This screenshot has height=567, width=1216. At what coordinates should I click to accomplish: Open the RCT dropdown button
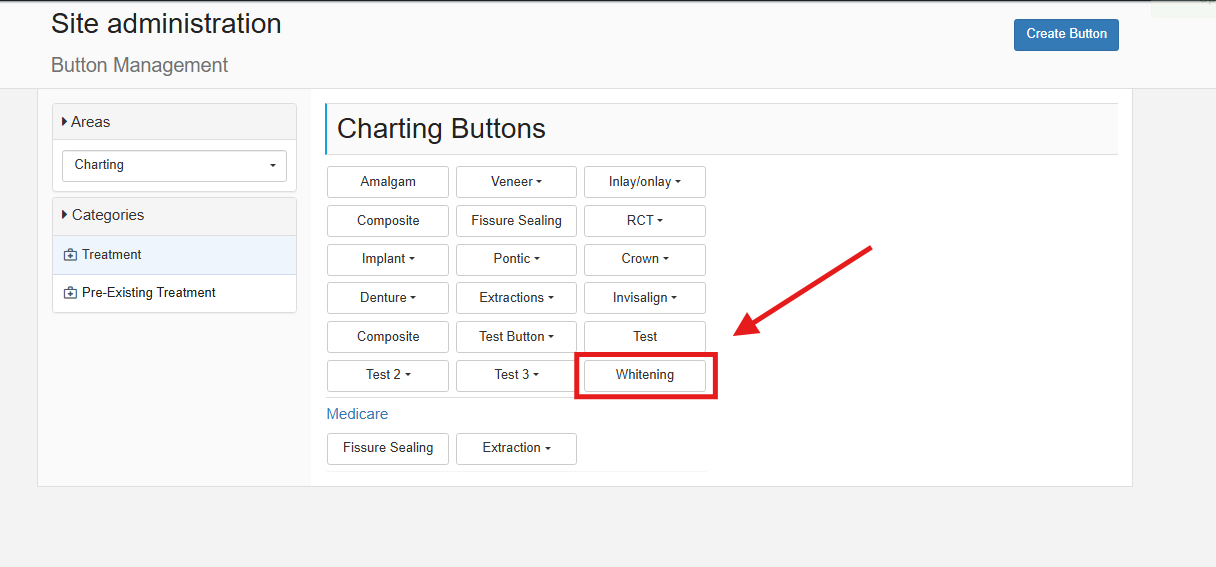point(645,221)
